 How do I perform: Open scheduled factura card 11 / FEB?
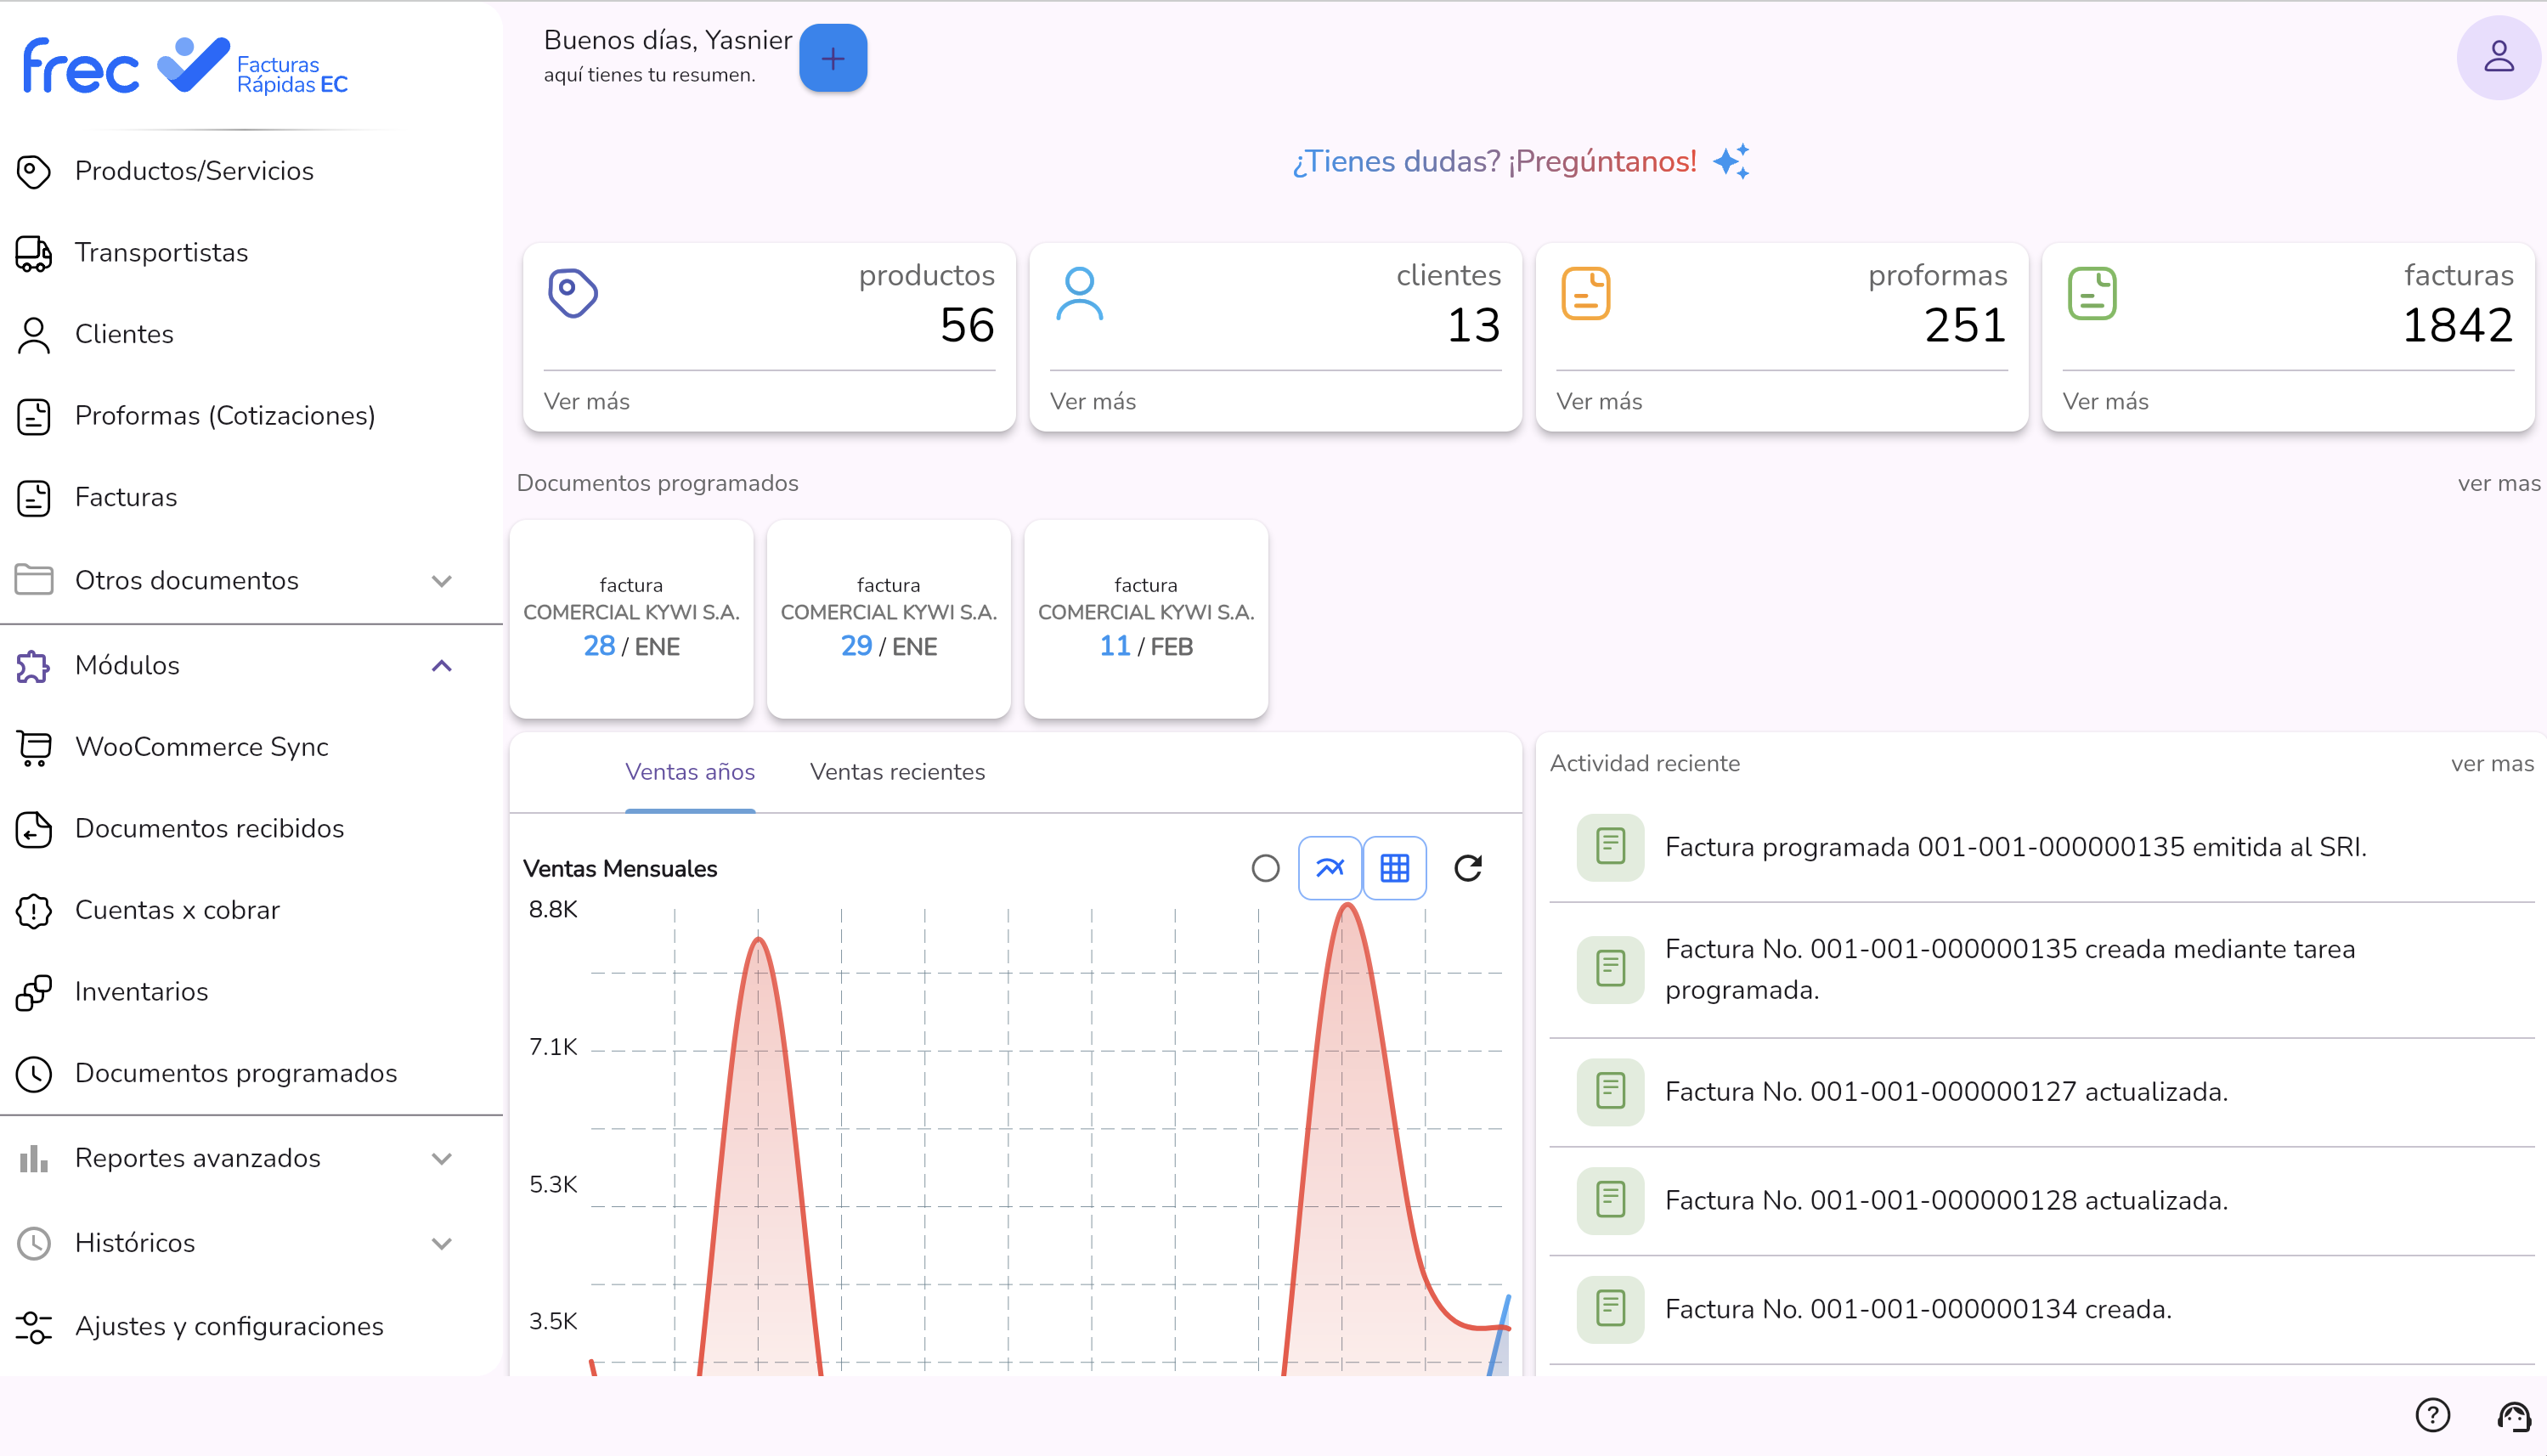click(1146, 619)
